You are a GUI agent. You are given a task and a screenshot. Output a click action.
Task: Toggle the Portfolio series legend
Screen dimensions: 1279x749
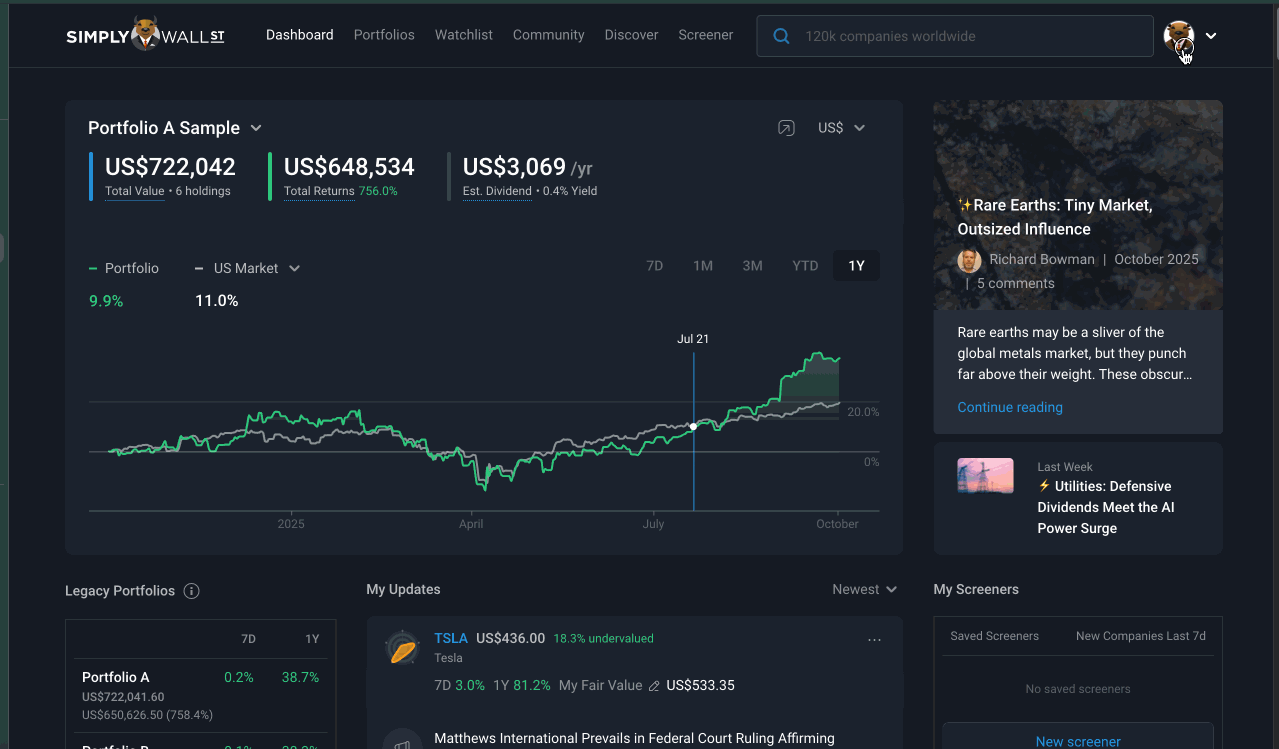(124, 268)
